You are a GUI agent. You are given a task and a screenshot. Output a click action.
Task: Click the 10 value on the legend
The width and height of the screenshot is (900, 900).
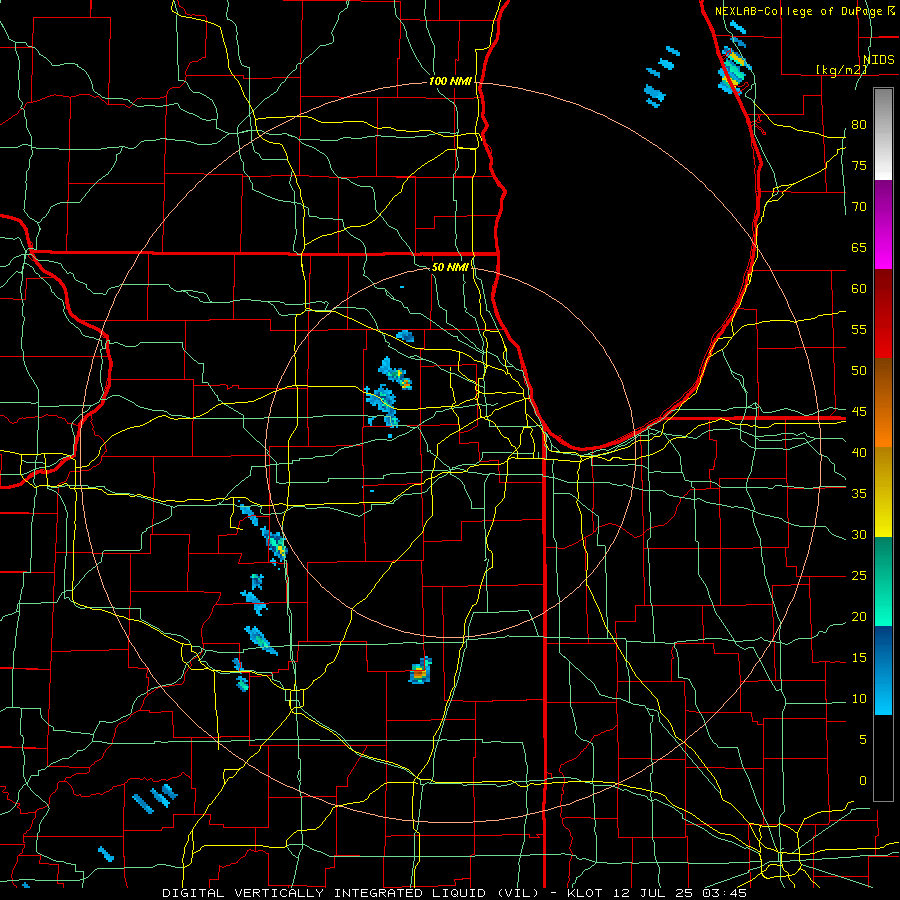coord(859,699)
